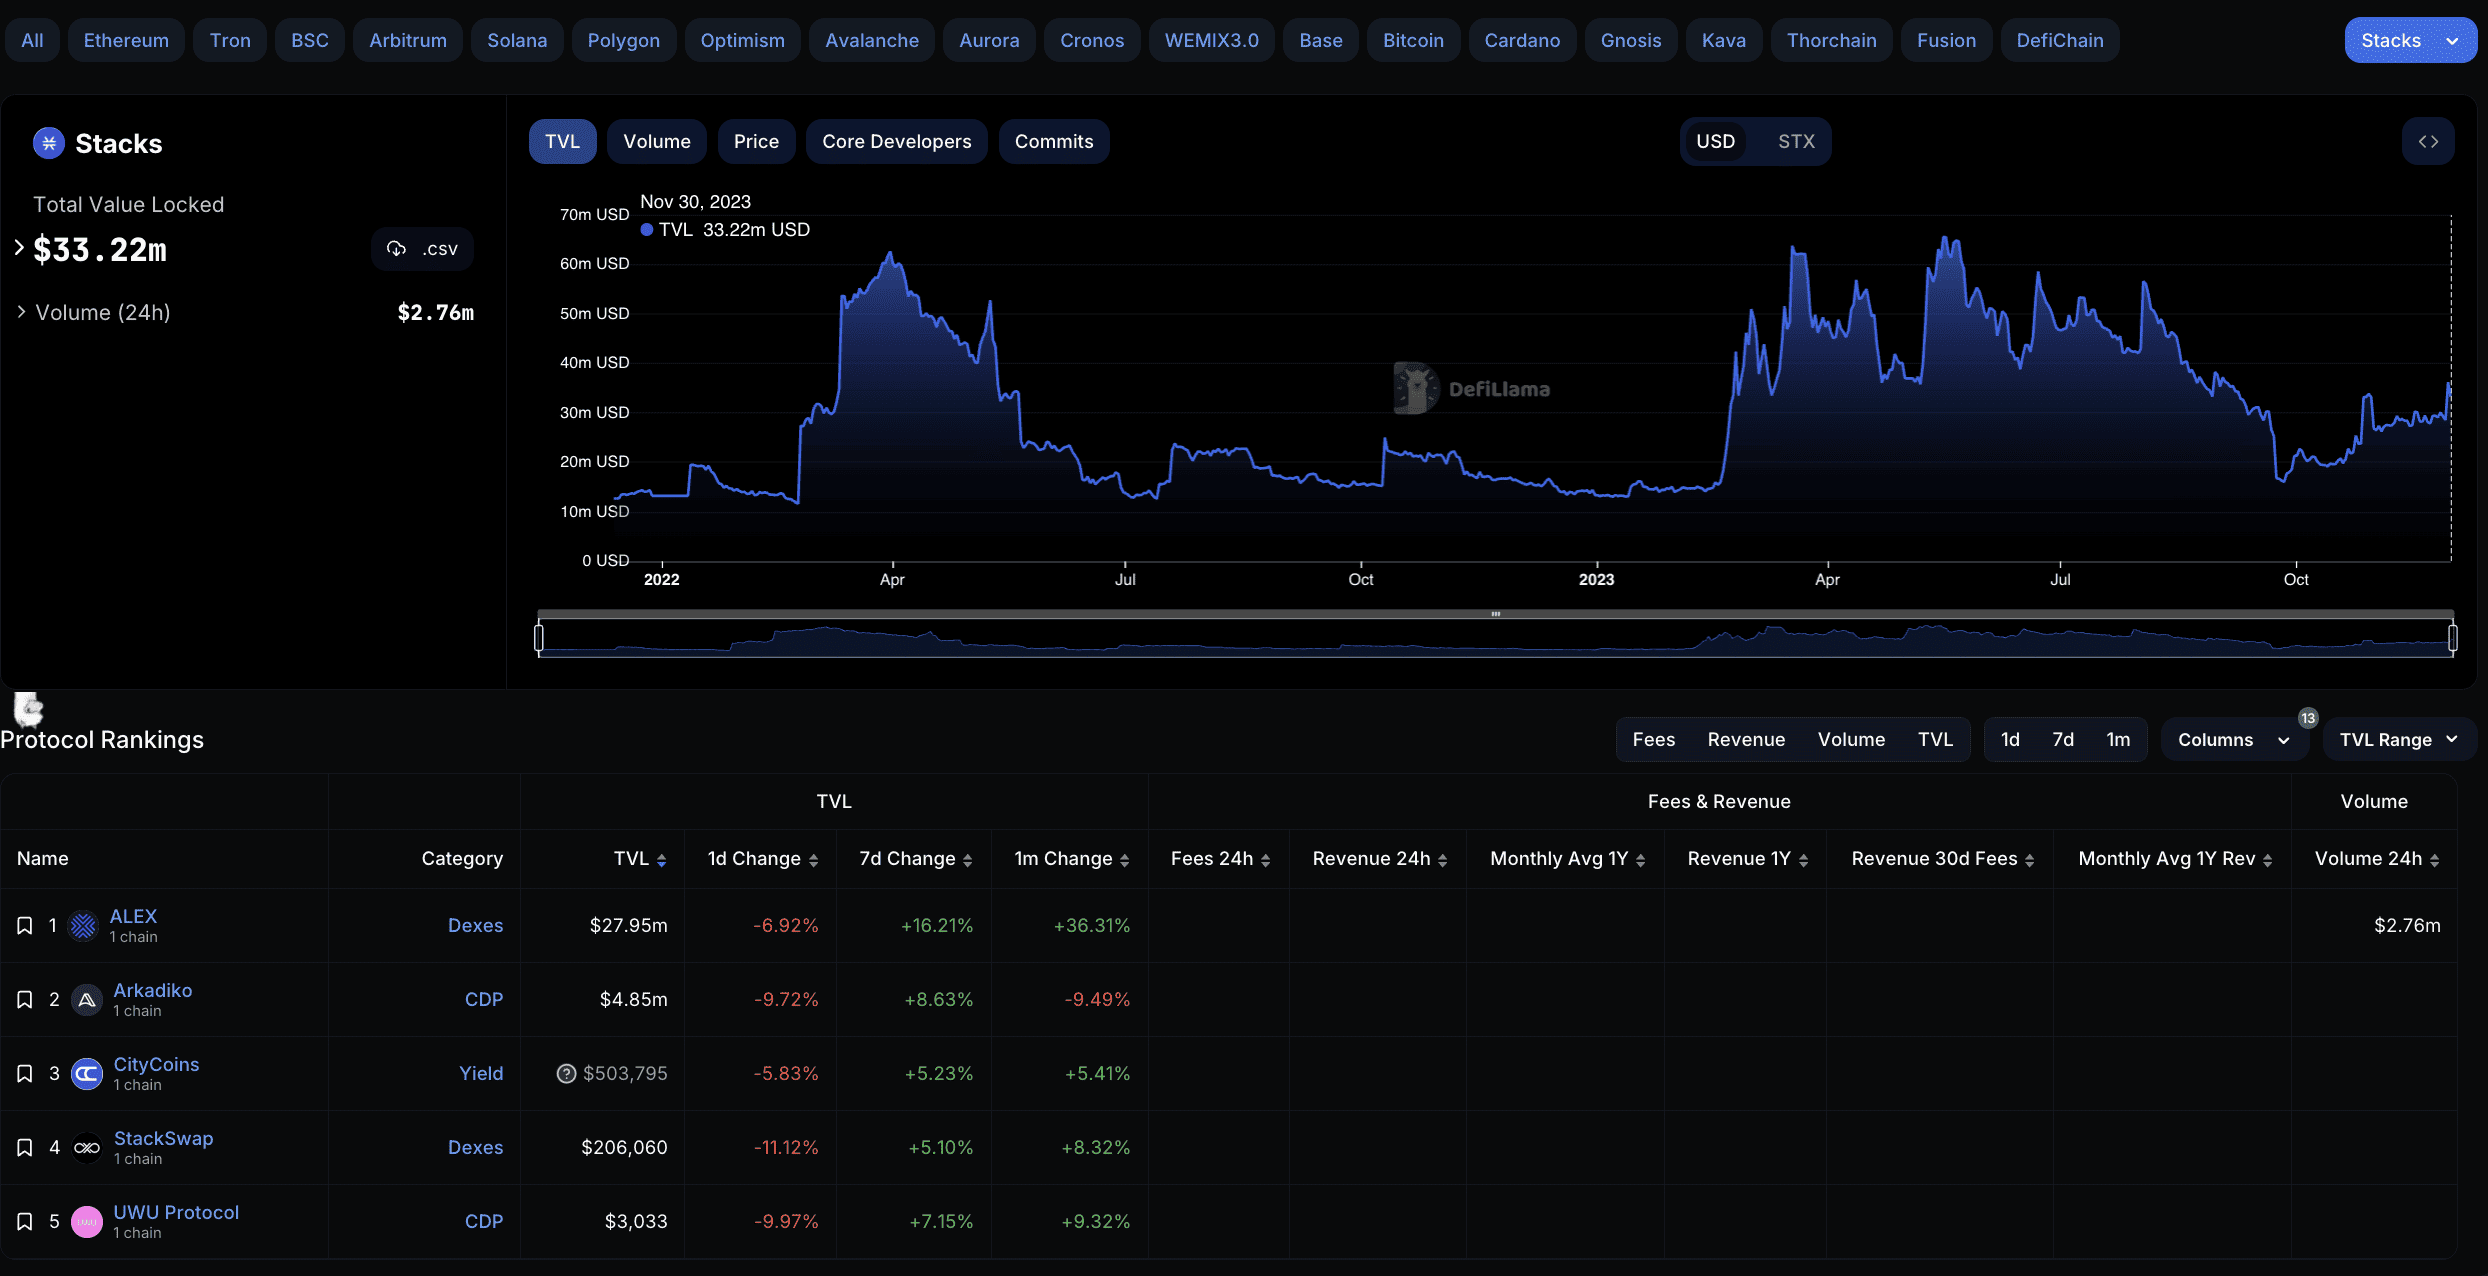The height and width of the screenshot is (1276, 2488).
Task: Bookmark the UWU Protocol row
Action: pos(25,1222)
